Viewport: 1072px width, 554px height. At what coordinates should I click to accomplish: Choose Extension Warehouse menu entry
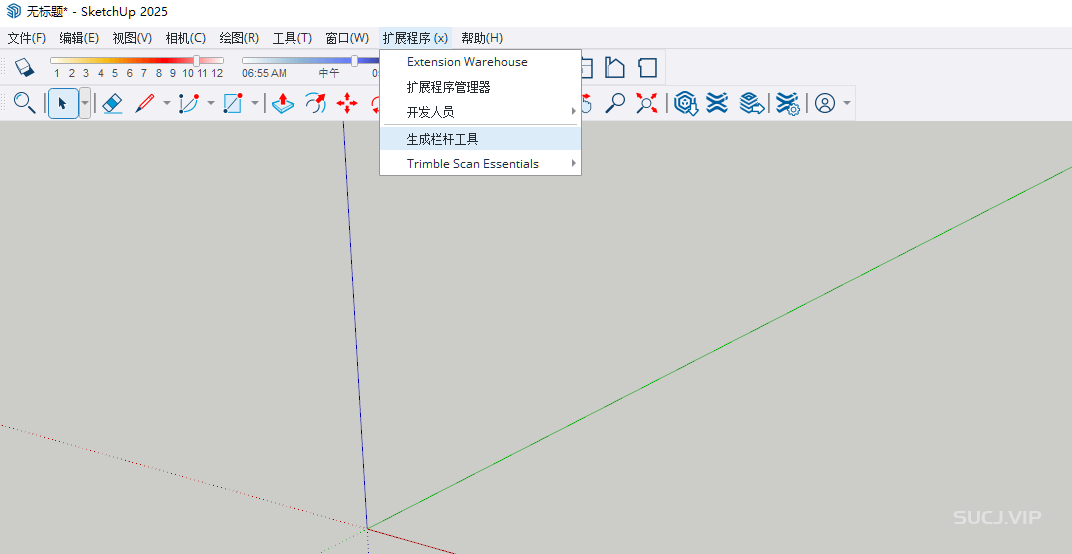click(481, 62)
